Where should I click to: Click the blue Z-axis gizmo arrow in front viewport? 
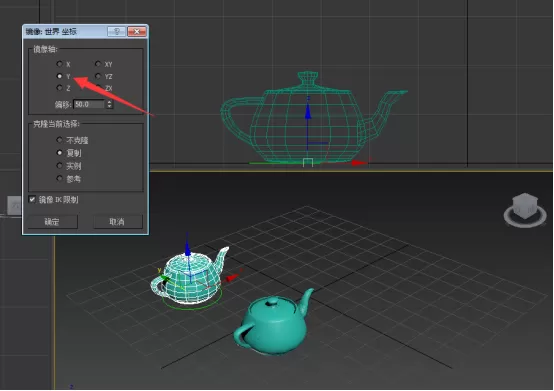click(x=308, y=111)
